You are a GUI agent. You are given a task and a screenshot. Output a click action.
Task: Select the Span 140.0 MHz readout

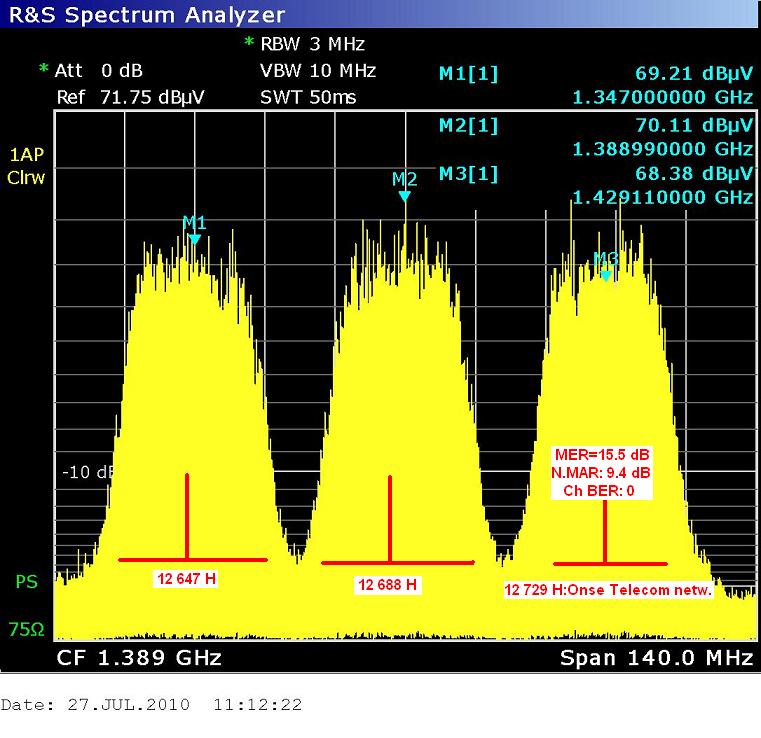click(655, 658)
